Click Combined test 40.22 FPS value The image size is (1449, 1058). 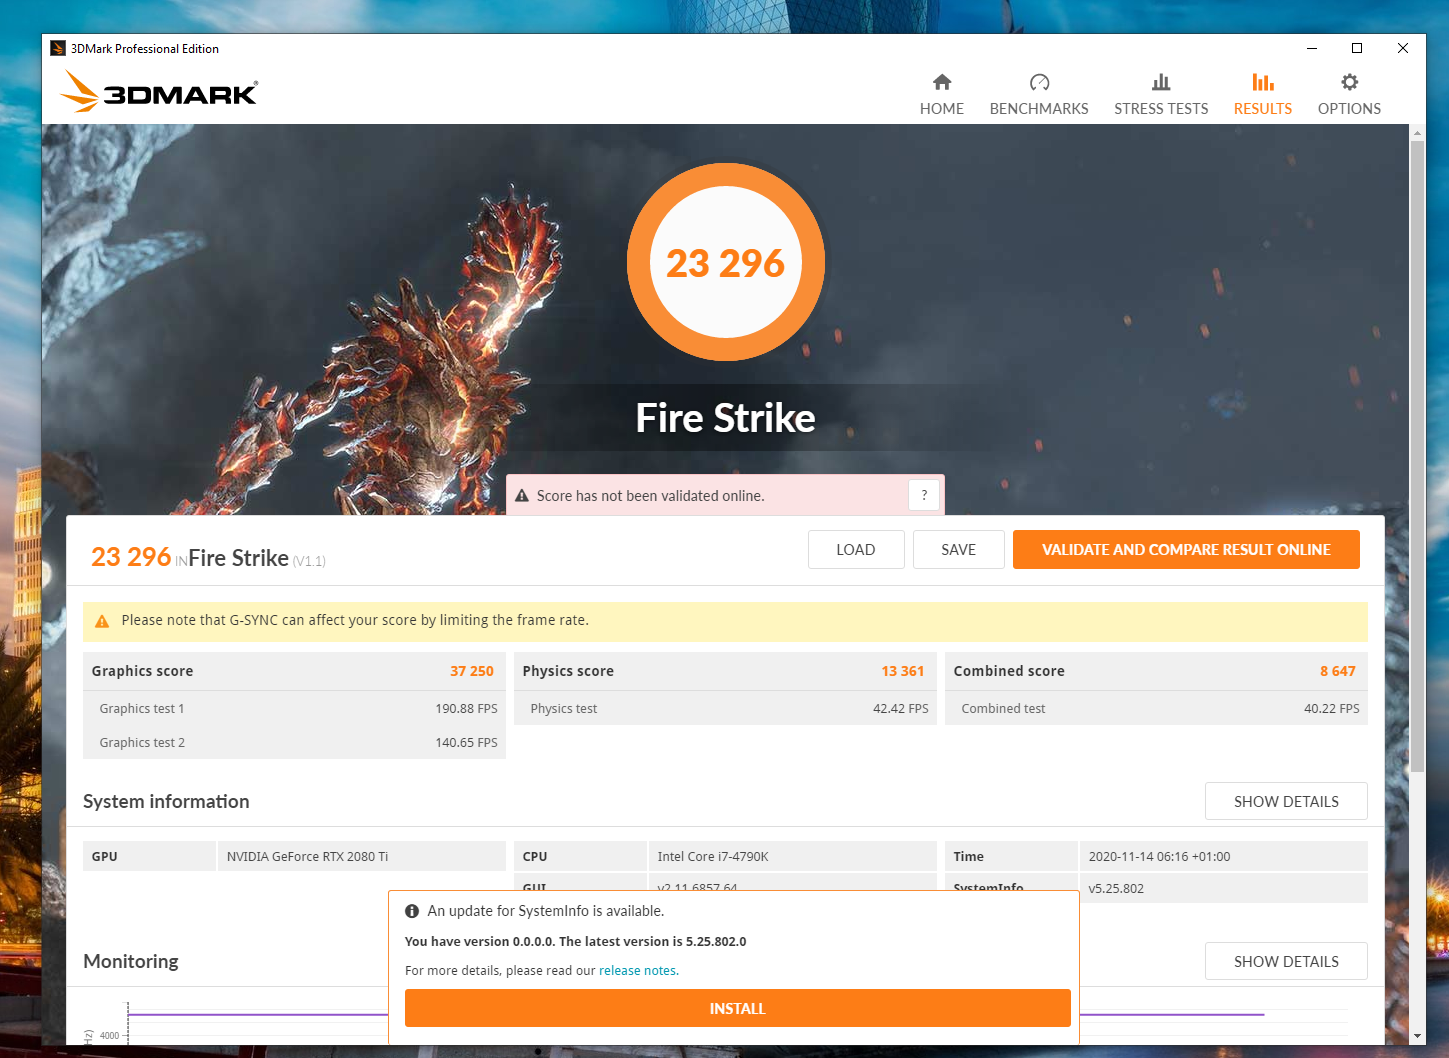1332,709
